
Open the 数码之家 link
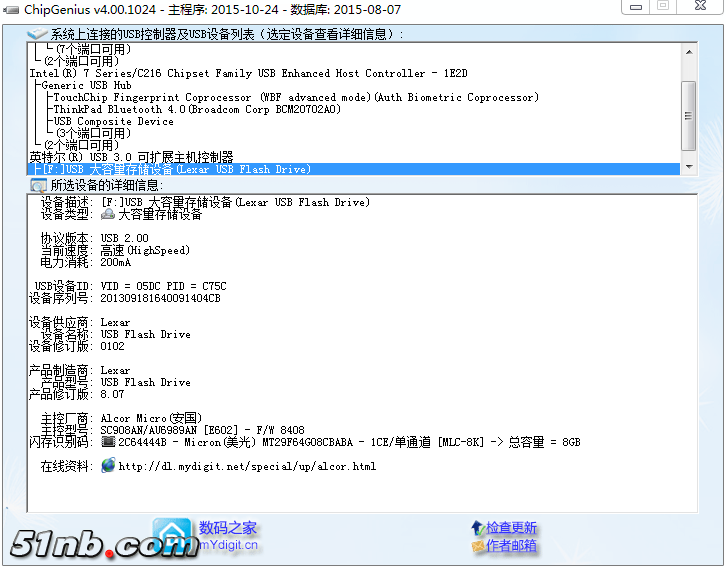click(x=227, y=527)
